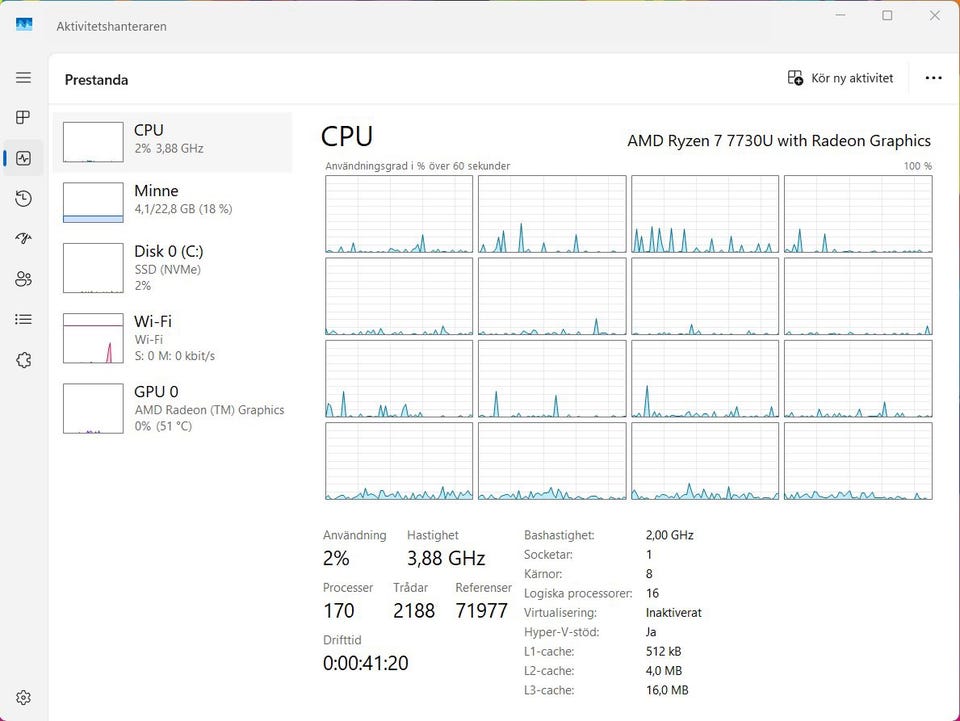Click the 3,88 GHz Hastighet value
The height and width of the screenshot is (721, 960).
446,558
